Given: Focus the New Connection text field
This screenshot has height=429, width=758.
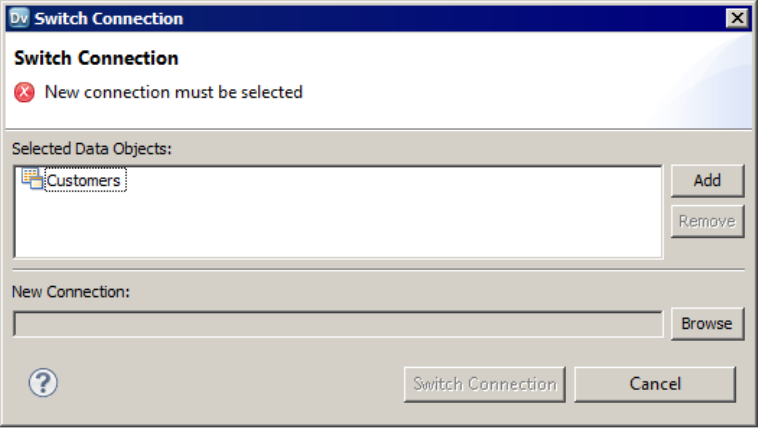Looking at the screenshot, I should pyautogui.click(x=338, y=324).
